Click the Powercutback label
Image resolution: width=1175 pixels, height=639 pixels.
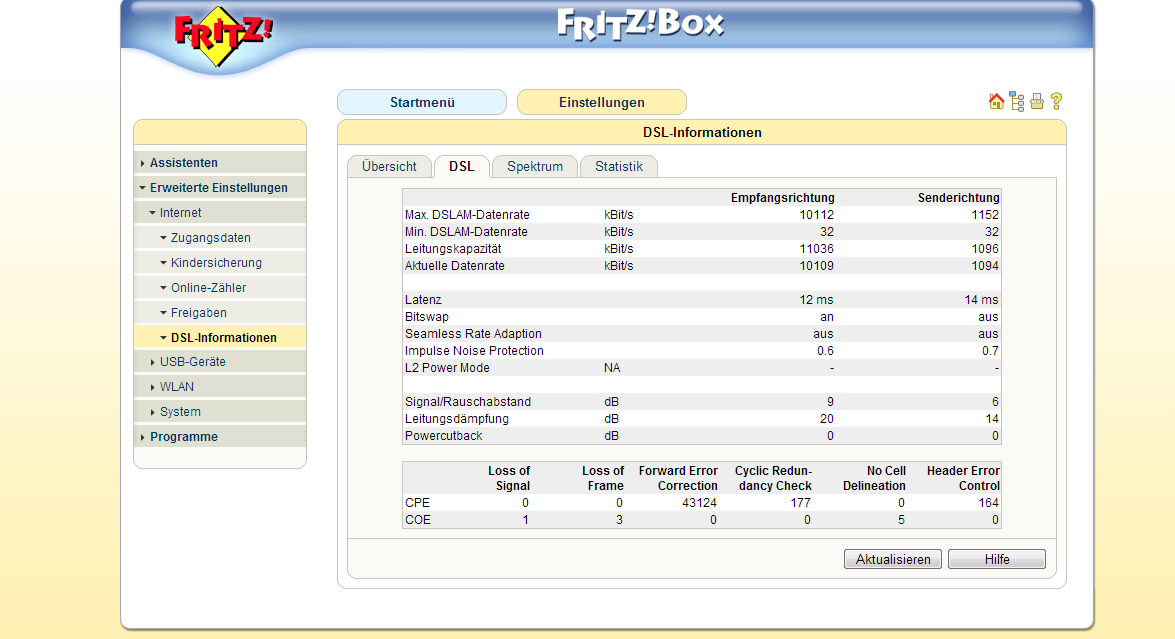point(444,436)
